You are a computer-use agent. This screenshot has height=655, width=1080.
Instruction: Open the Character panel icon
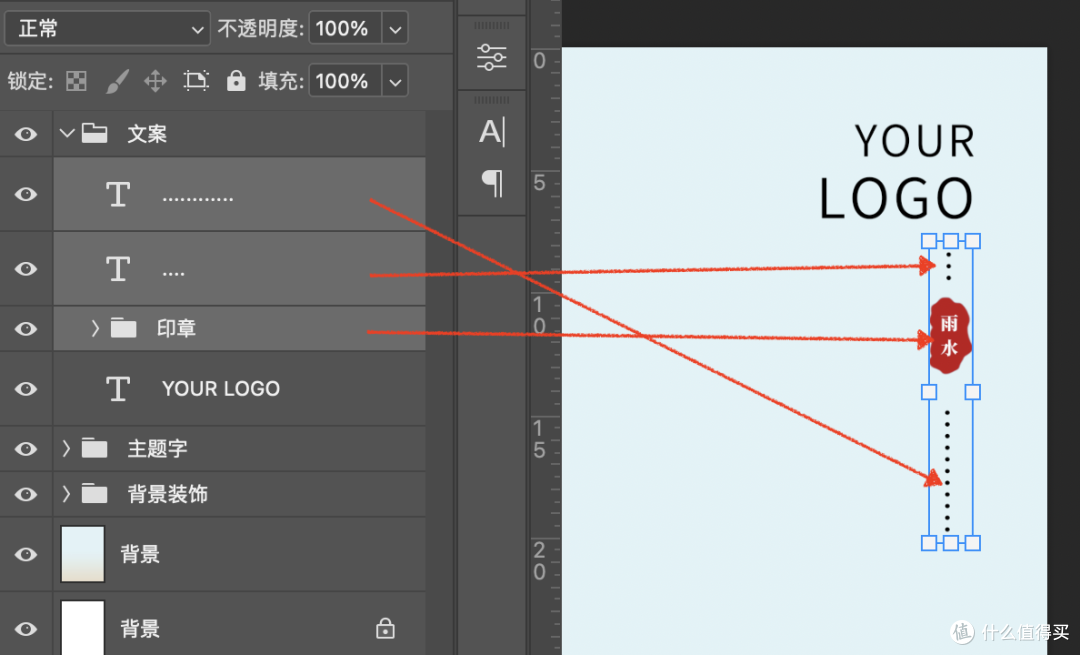[x=492, y=132]
